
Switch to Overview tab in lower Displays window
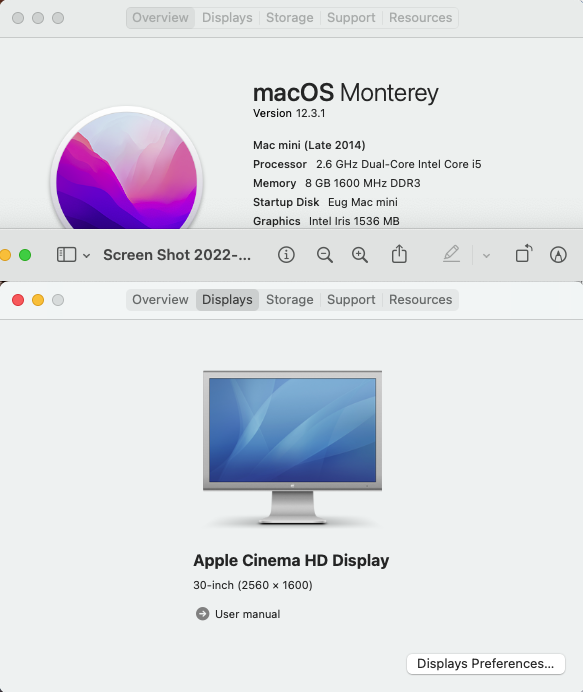click(x=160, y=300)
